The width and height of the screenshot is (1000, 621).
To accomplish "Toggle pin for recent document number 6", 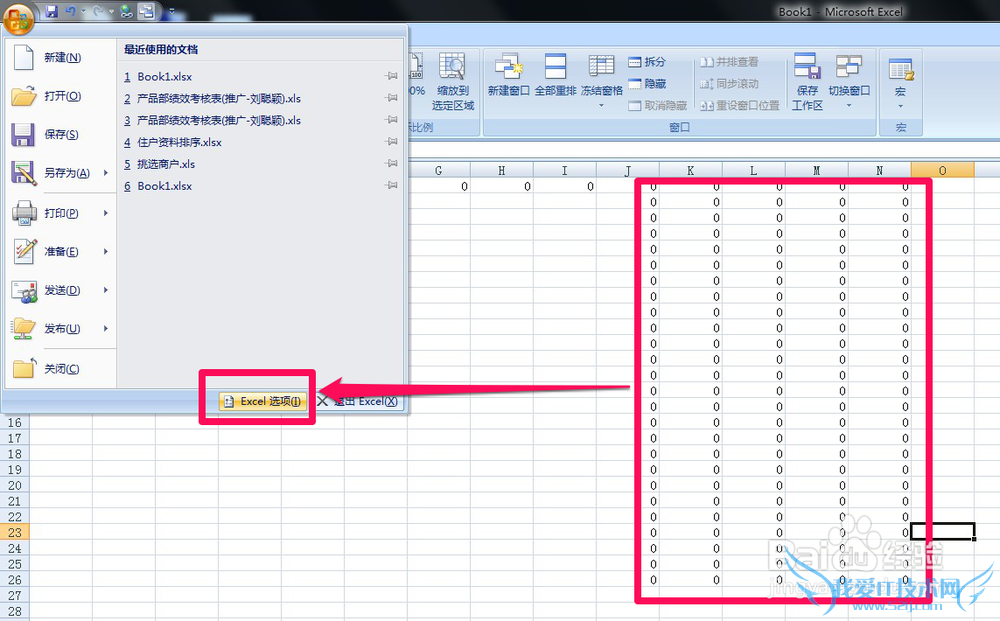I will coord(392,185).
